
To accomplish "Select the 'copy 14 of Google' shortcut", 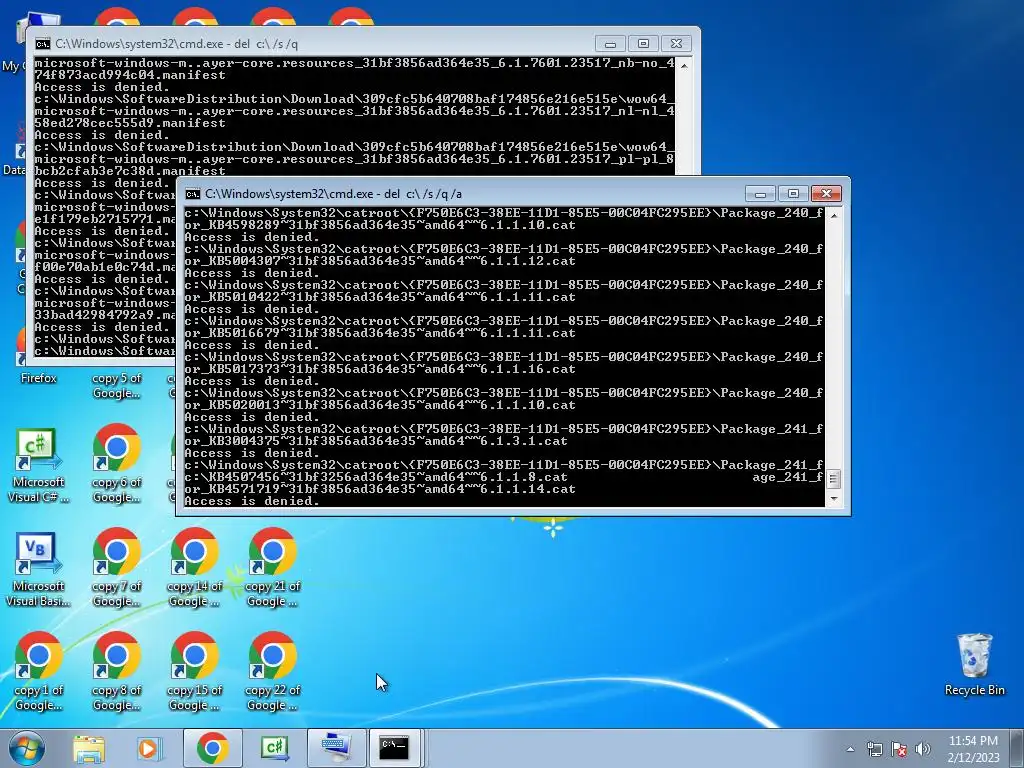I will [x=195, y=568].
